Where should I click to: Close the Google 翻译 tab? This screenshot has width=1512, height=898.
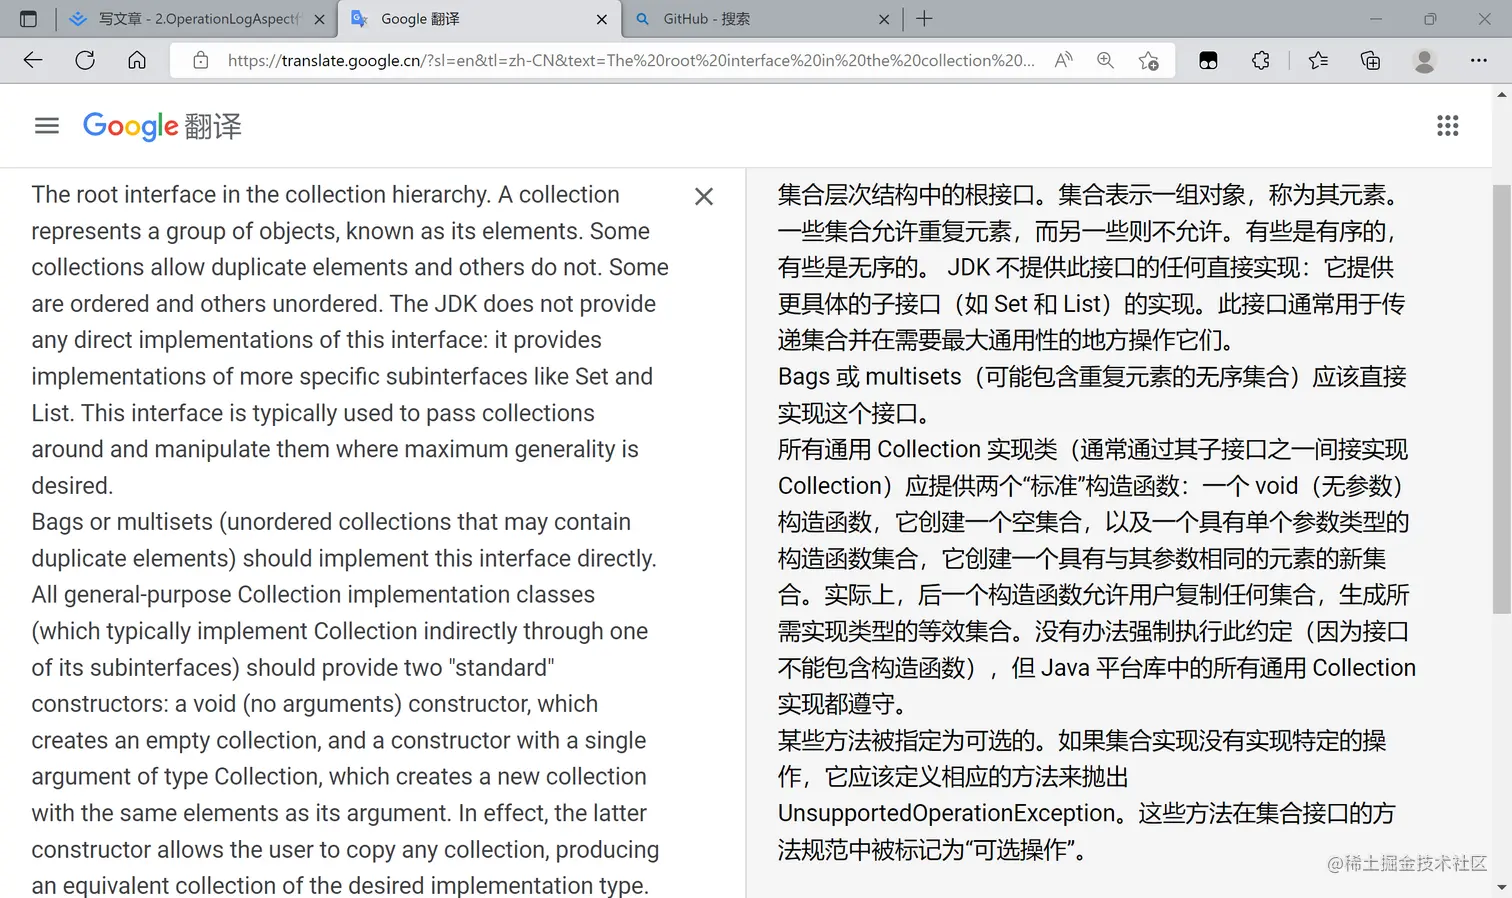tap(601, 19)
